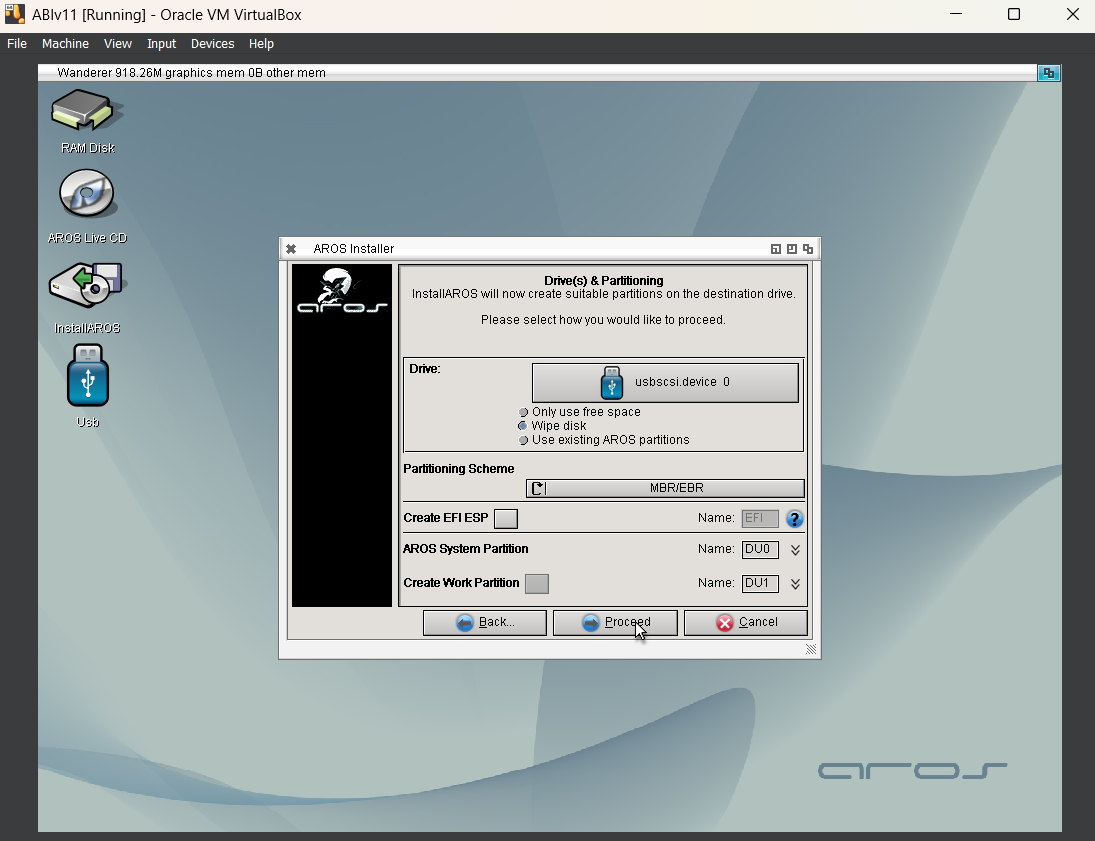Close the AROS Installer window
Screen dimensions: 1095x841
pyautogui.click(x=291, y=249)
